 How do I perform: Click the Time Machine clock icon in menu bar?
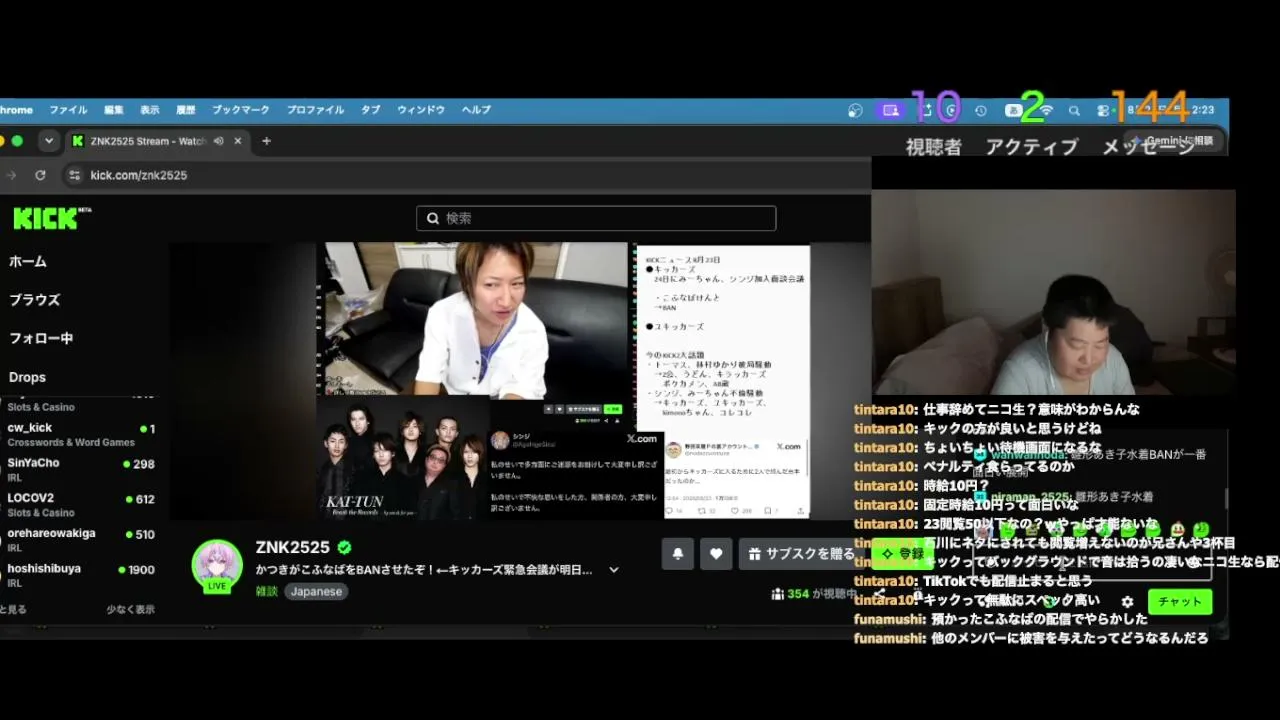pos(981,111)
